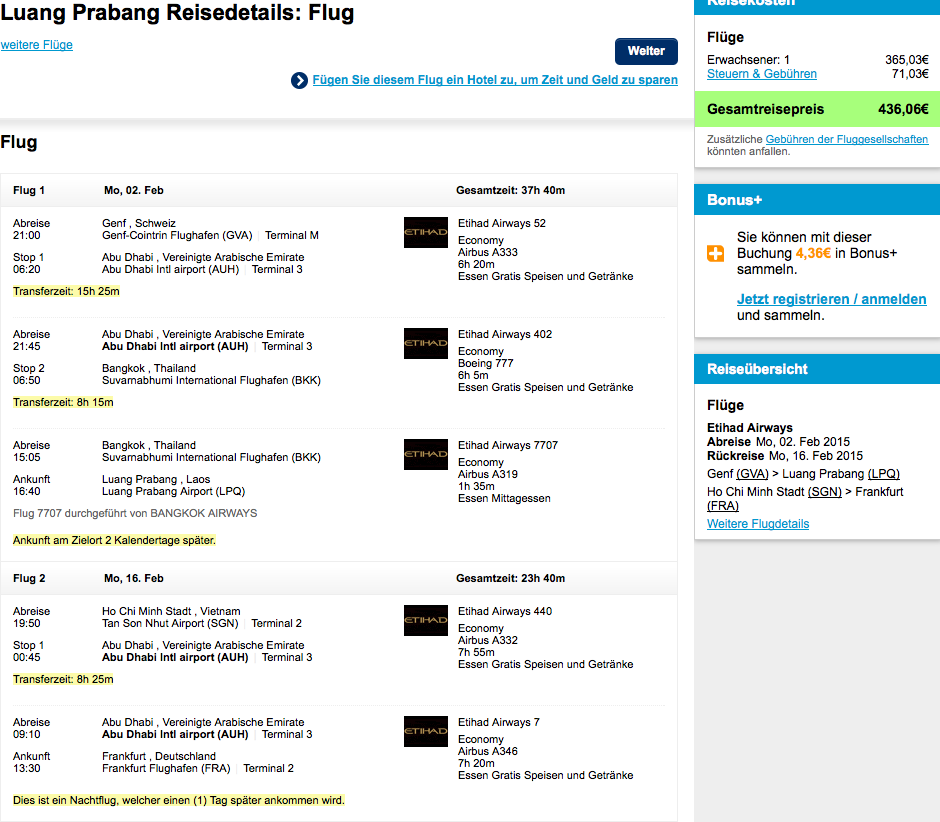Click the orange Bonus+ plus icon
Viewport: 940px width, 822px height.
[715, 253]
